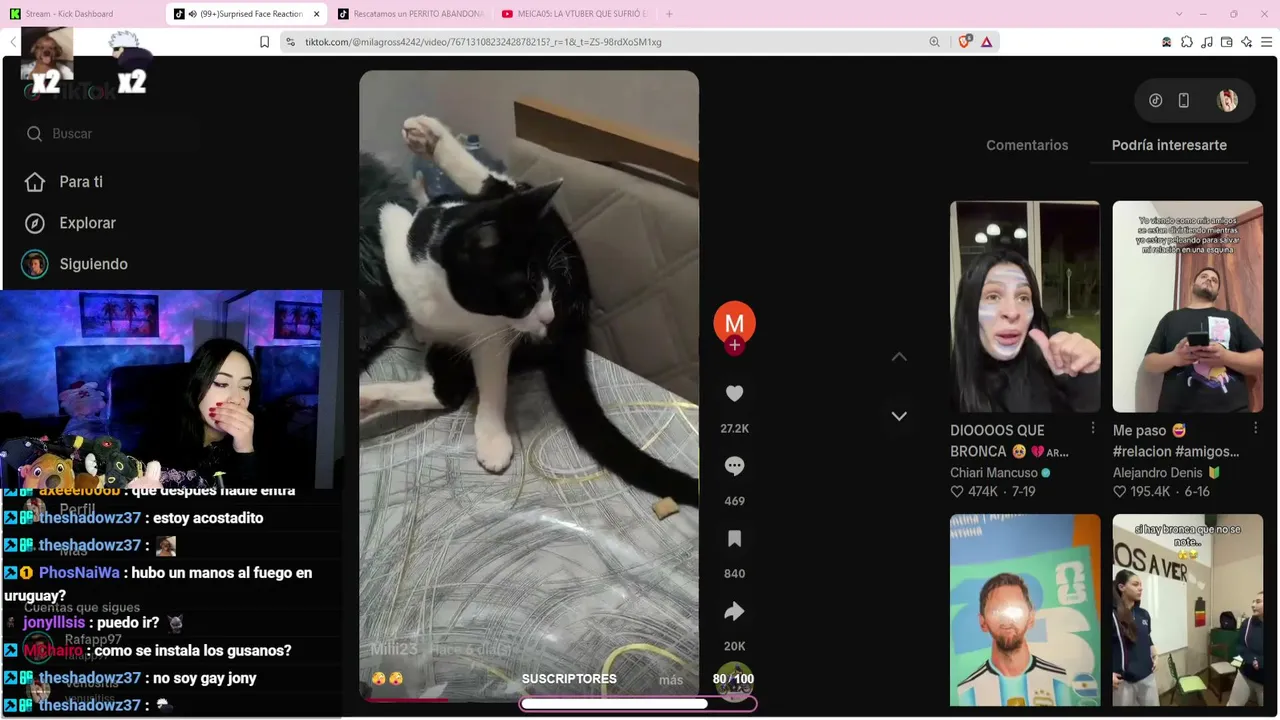Image resolution: width=1280 pixels, height=720 pixels.
Task: Open creator profile avatar labeled M
Action: pos(734,322)
